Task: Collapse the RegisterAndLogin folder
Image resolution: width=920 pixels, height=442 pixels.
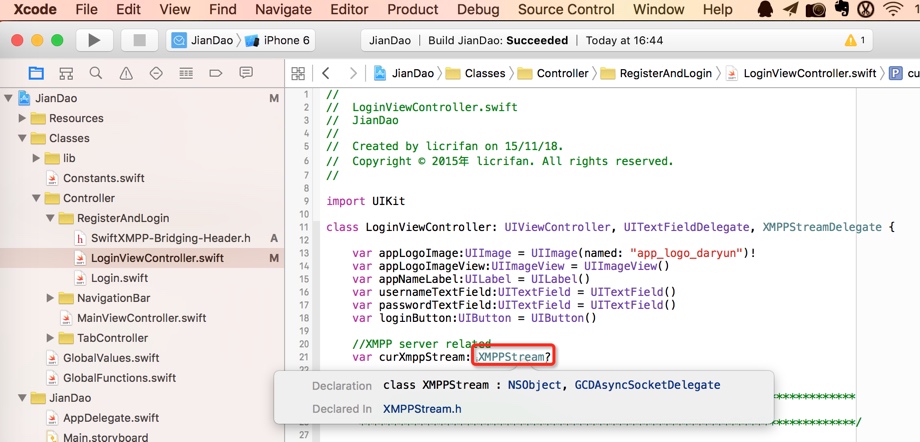Action: 50,218
